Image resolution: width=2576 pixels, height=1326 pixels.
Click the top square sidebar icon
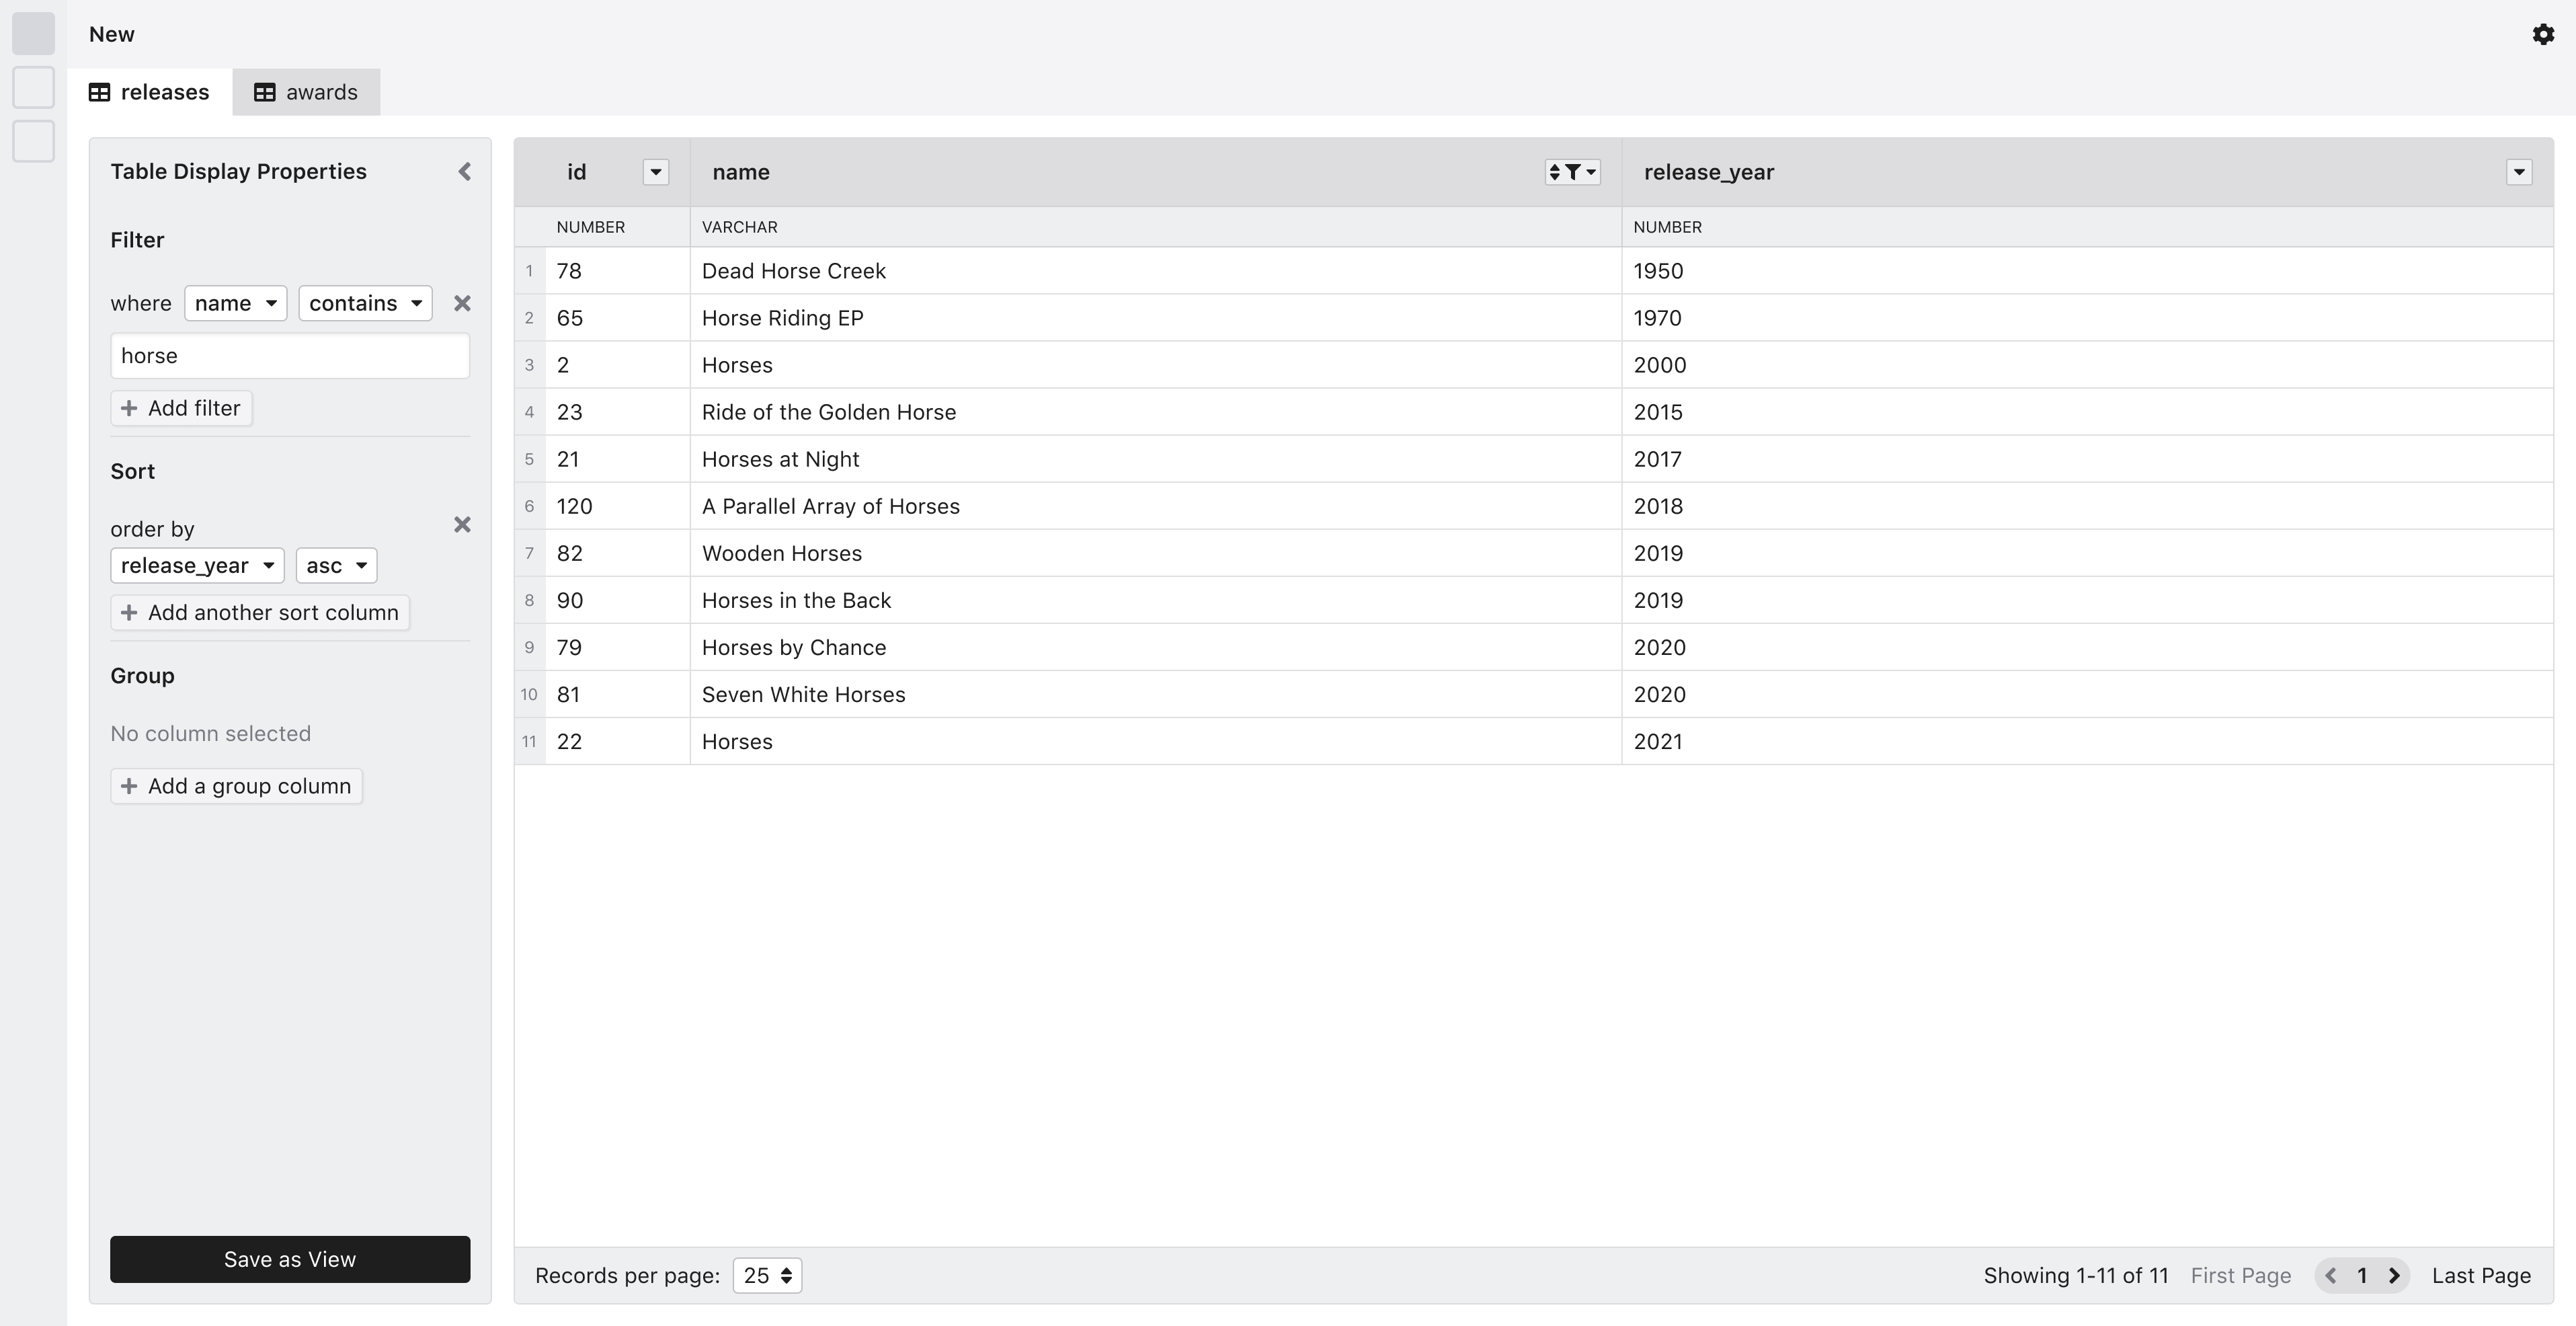(33, 33)
